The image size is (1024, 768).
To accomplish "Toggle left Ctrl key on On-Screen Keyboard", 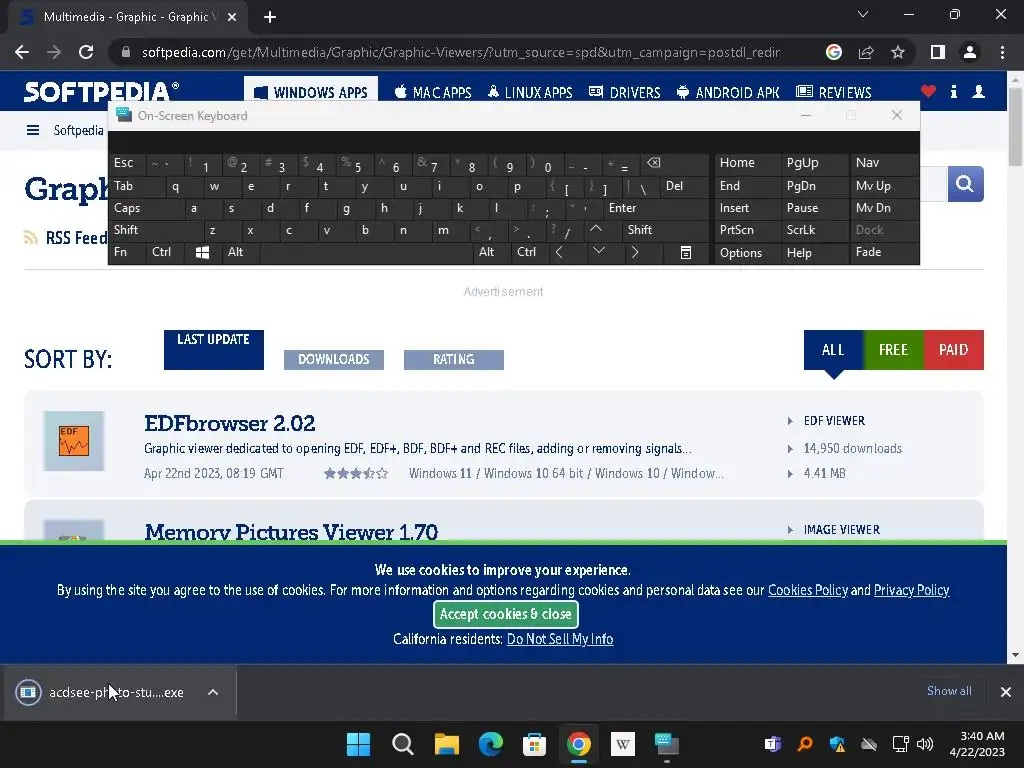I will [165, 252].
